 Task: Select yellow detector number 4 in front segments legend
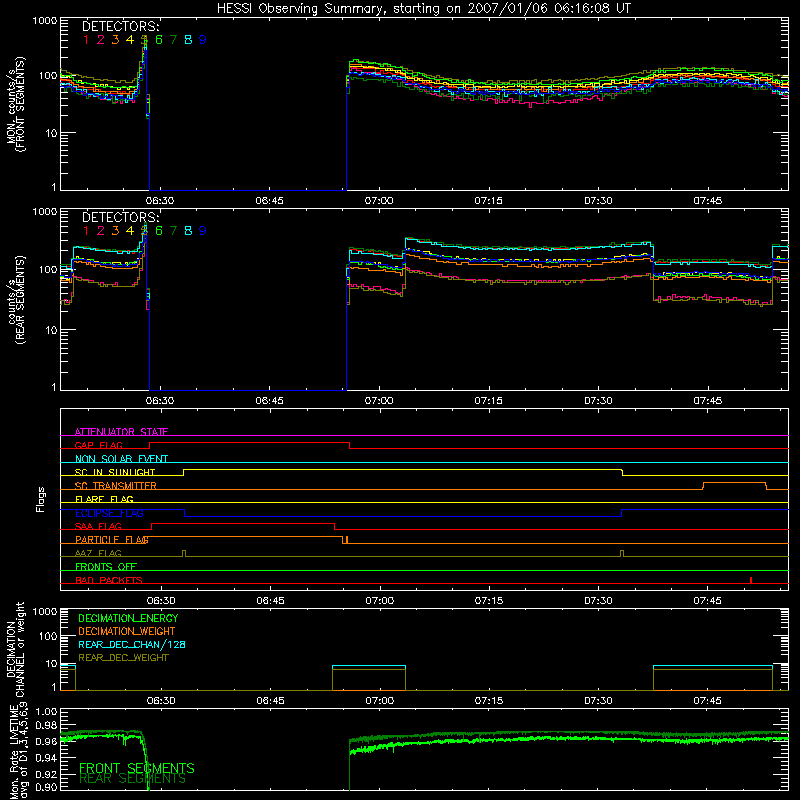[130, 40]
